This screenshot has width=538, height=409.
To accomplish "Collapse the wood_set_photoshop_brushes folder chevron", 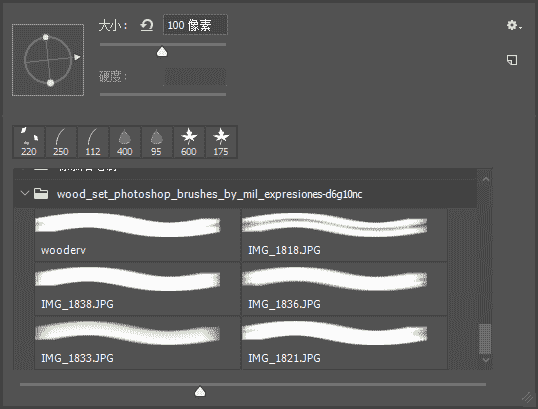I will pos(25,194).
